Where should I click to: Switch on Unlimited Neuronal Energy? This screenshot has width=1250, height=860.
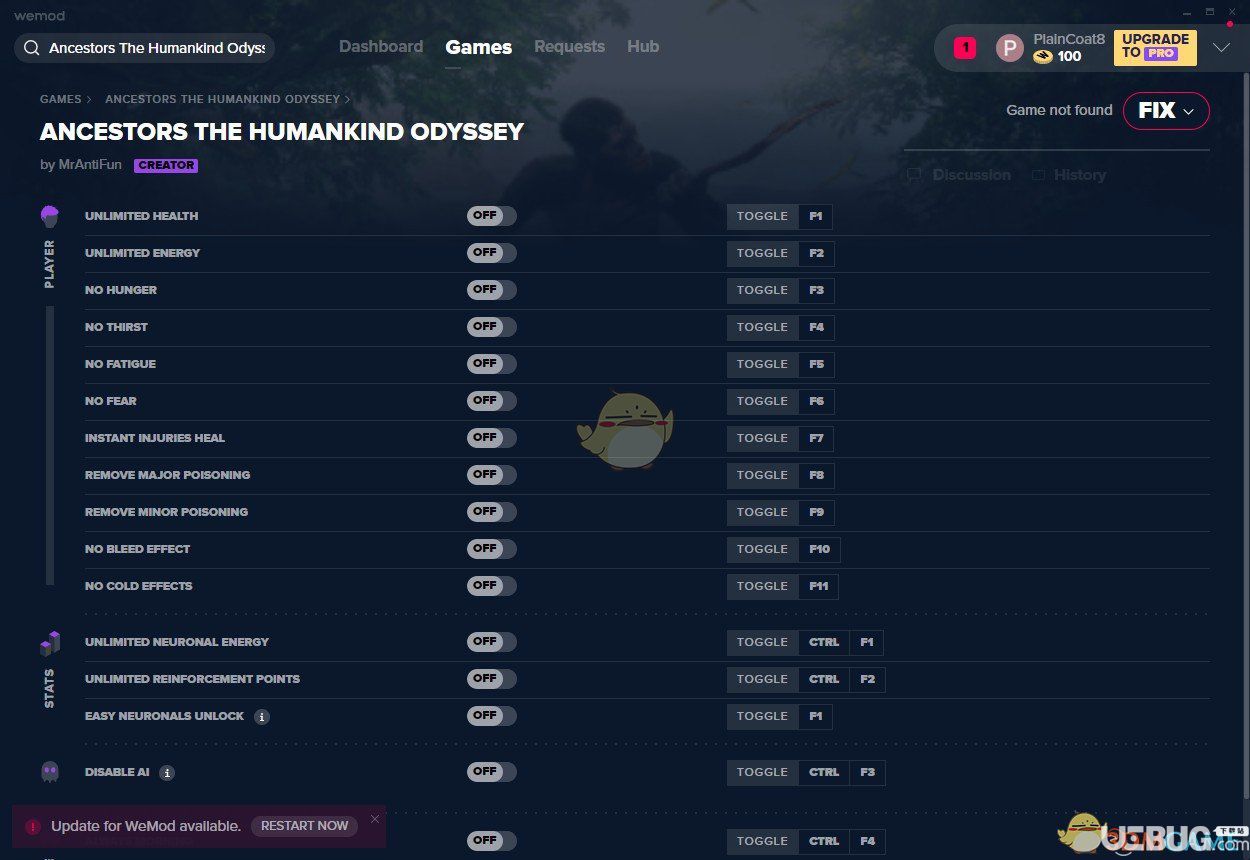coord(491,642)
